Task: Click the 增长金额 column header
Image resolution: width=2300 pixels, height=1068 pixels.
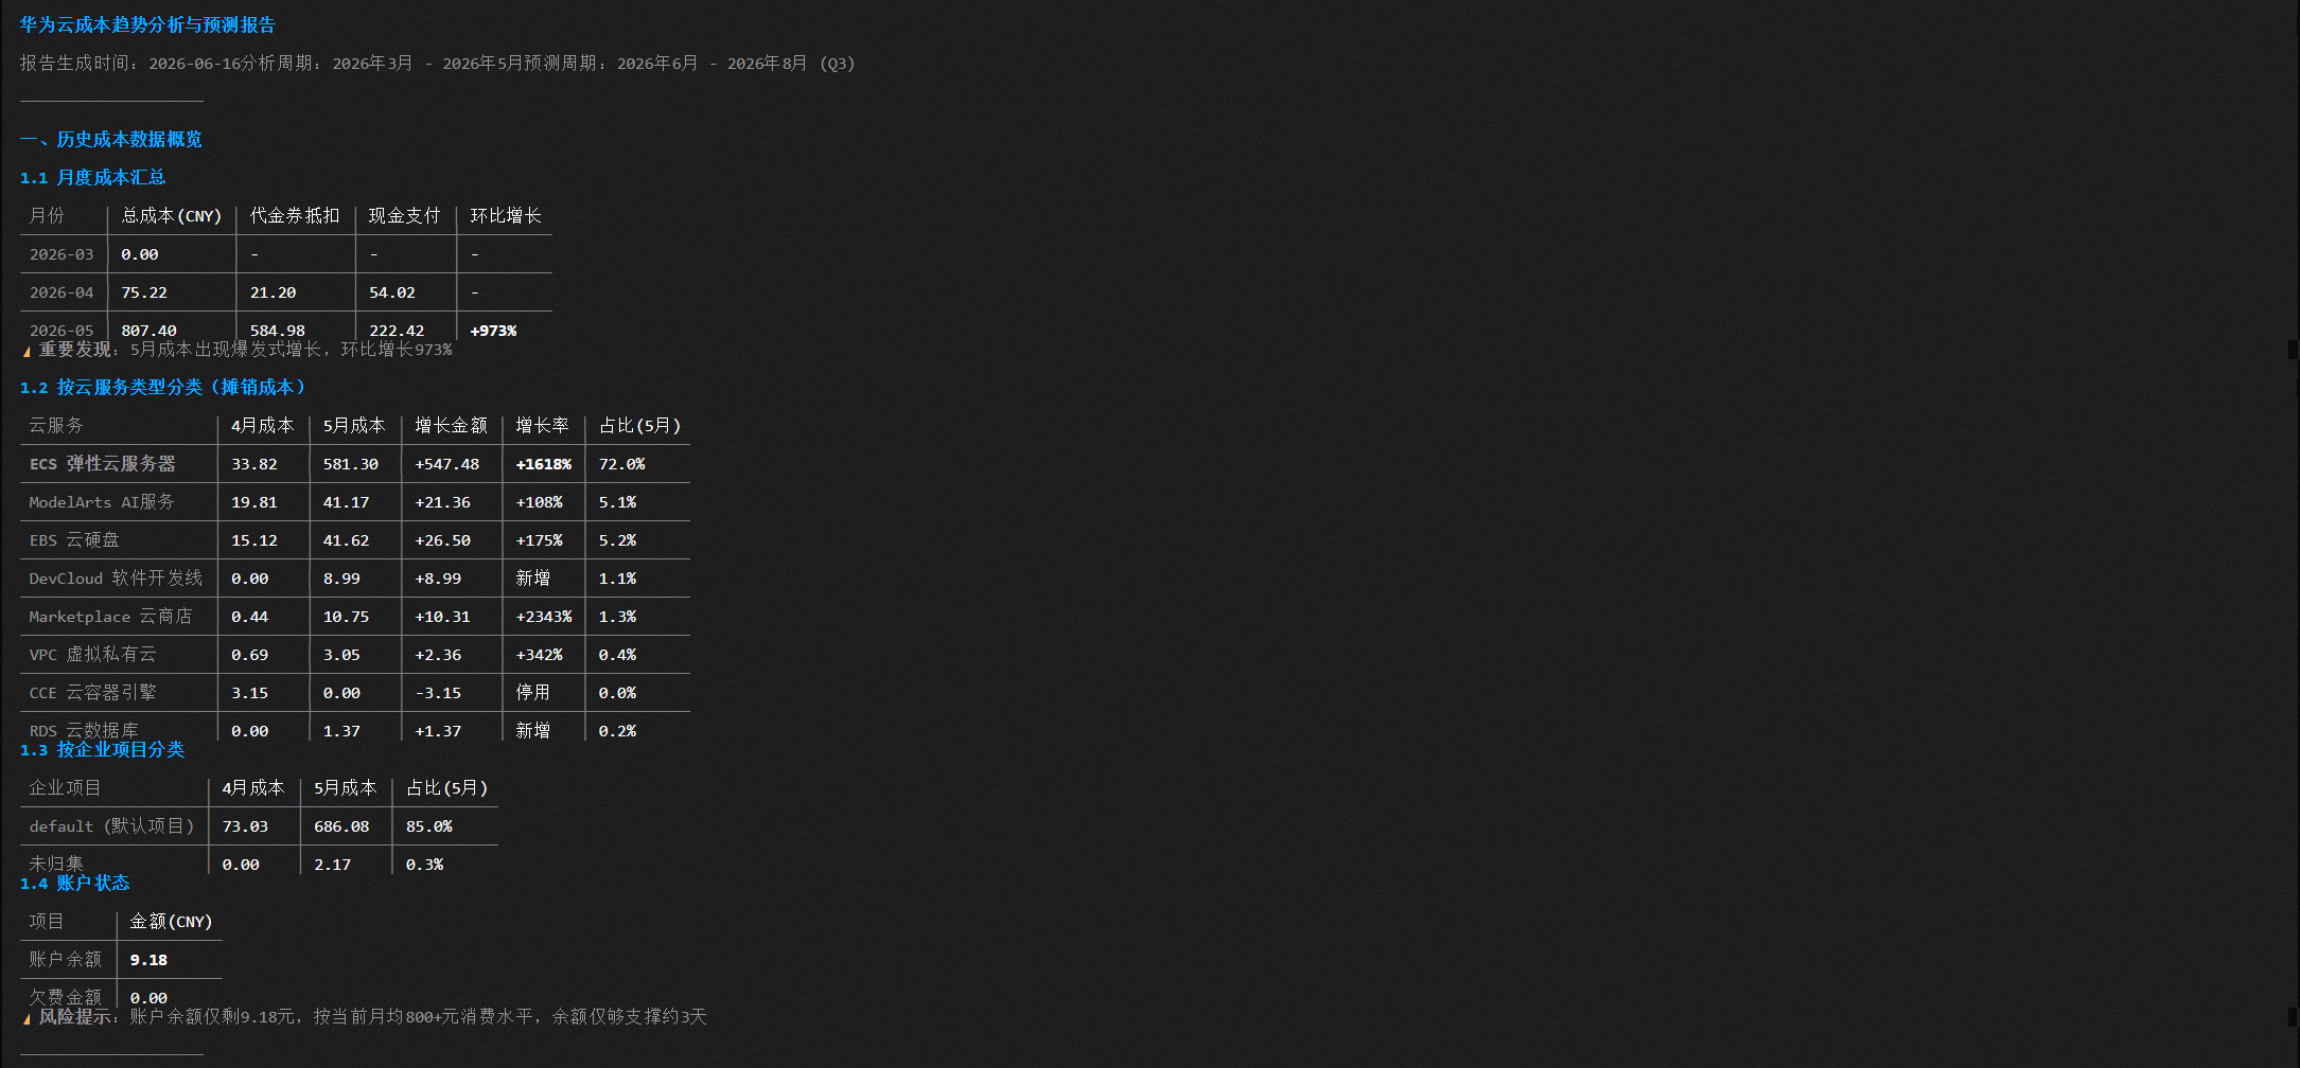Action: pyautogui.click(x=451, y=426)
